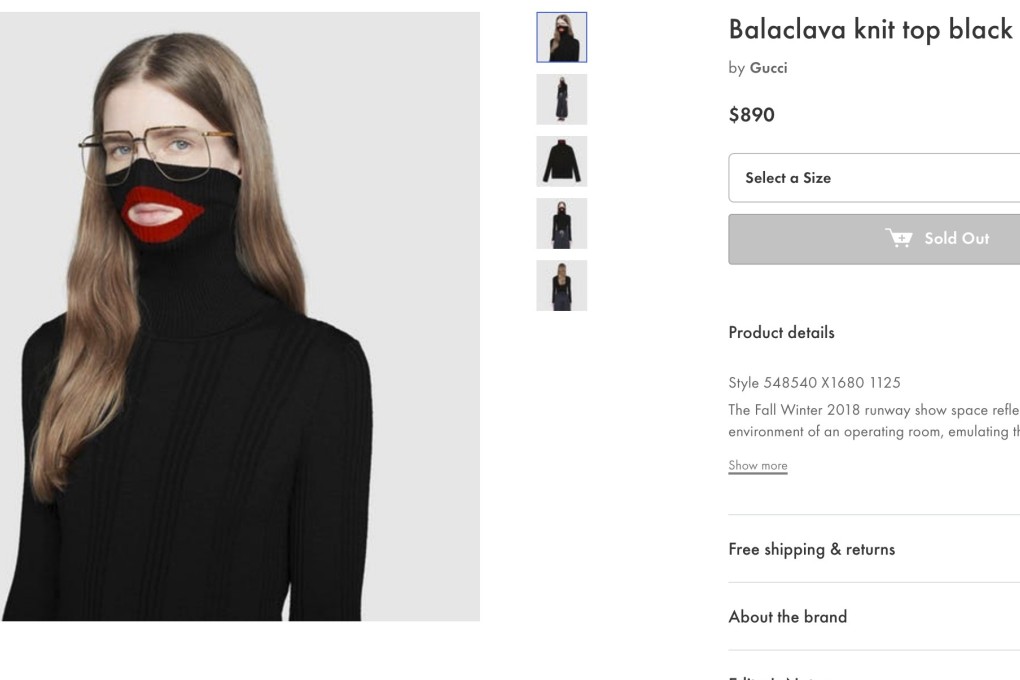
Task: Click the style number 548540 X1680 1125
Action: (814, 382)
